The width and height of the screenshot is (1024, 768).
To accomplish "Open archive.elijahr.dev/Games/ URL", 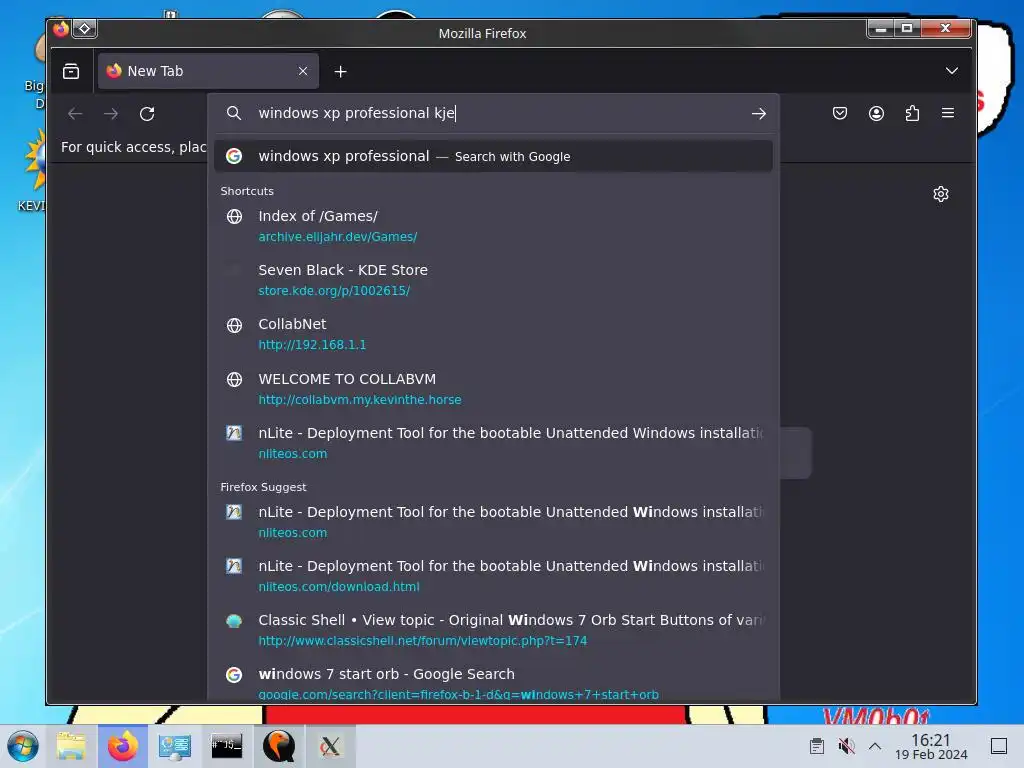I will click(338, 237).
